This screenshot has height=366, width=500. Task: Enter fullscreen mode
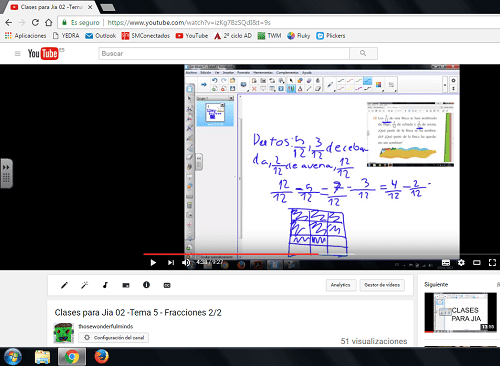pos(492,263)
